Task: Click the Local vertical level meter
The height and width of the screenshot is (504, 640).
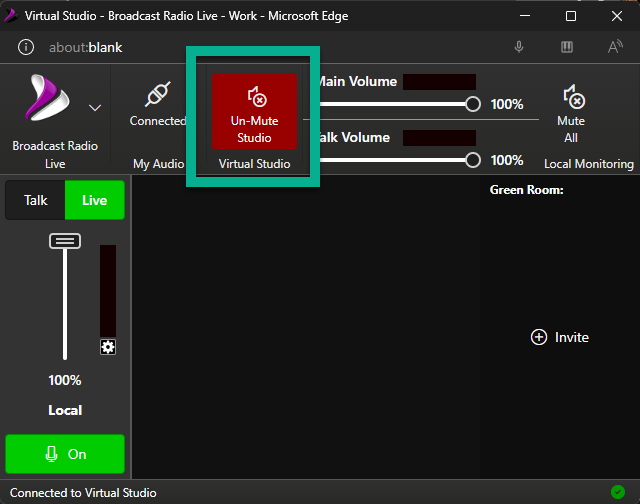Action: [108, 291]
